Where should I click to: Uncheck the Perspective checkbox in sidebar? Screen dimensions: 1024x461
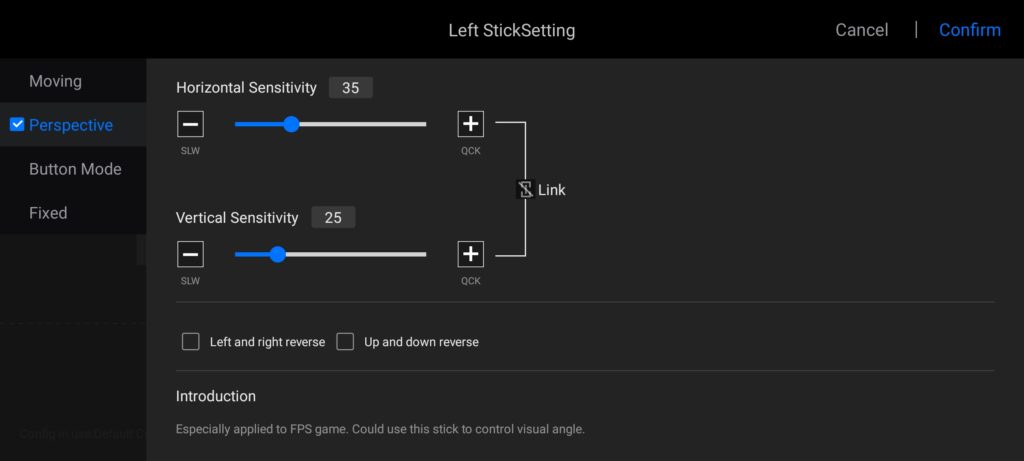[x=17, y=125]
